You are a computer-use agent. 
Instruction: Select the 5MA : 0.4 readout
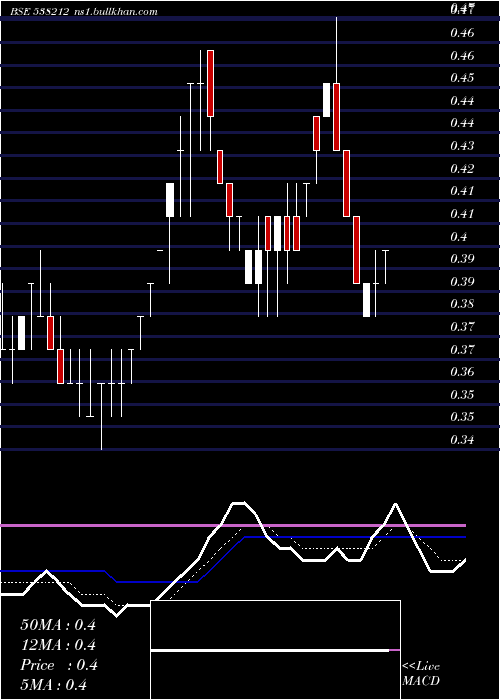[x=54, y=685]
